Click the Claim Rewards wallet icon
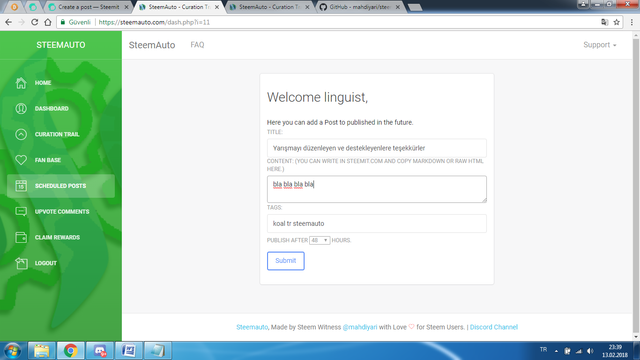The image size is (640, 360). (21, 237)
